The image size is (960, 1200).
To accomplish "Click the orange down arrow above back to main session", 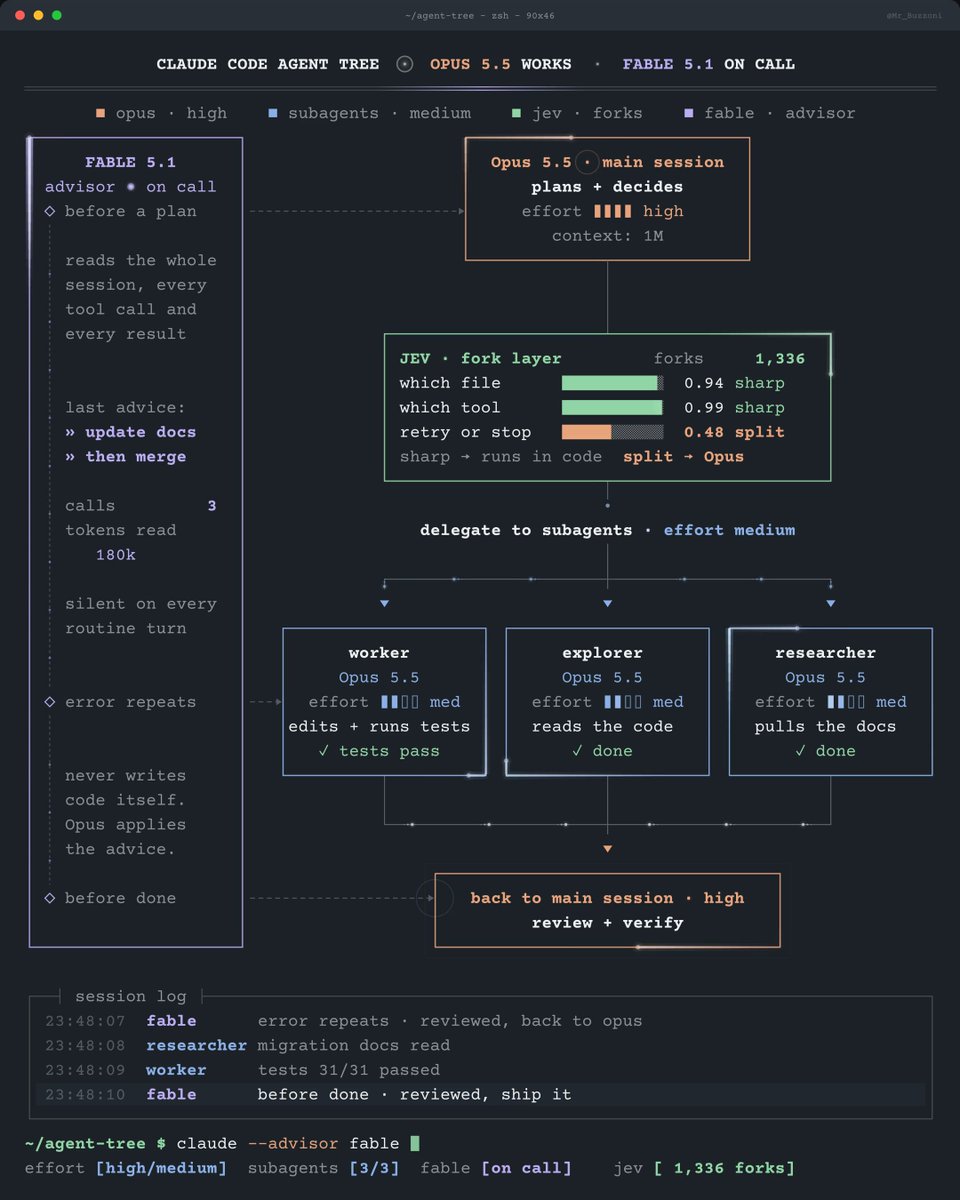I will pos(607,849).
